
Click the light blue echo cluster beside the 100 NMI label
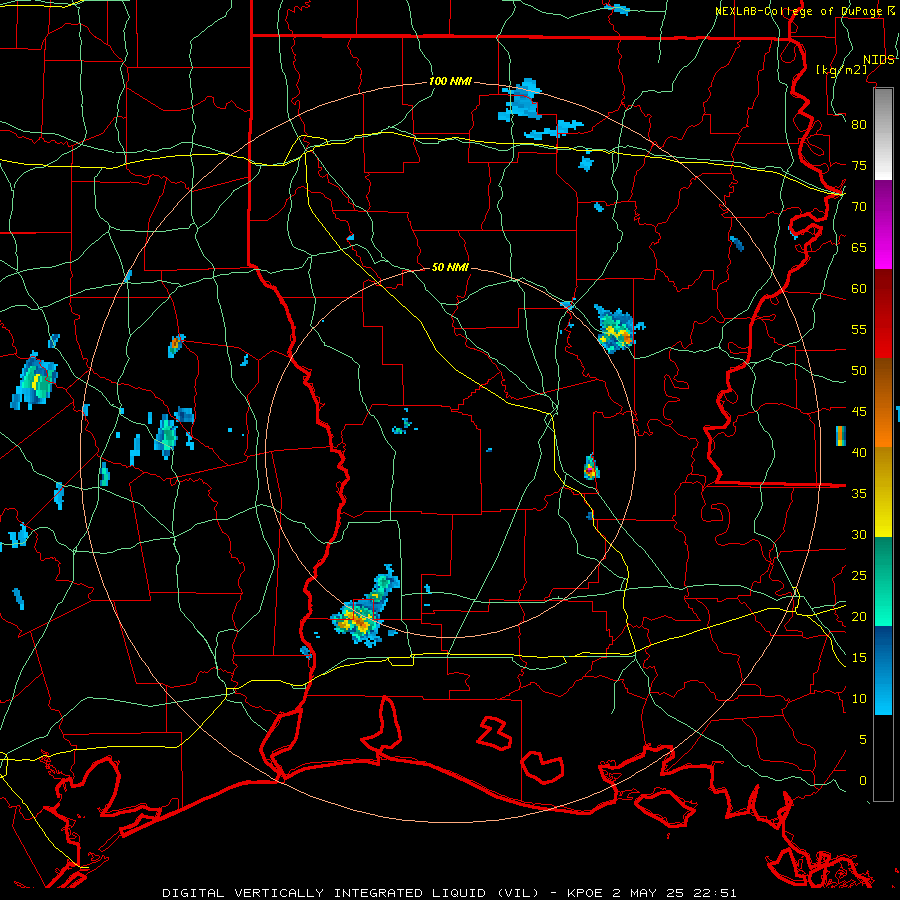522,100
